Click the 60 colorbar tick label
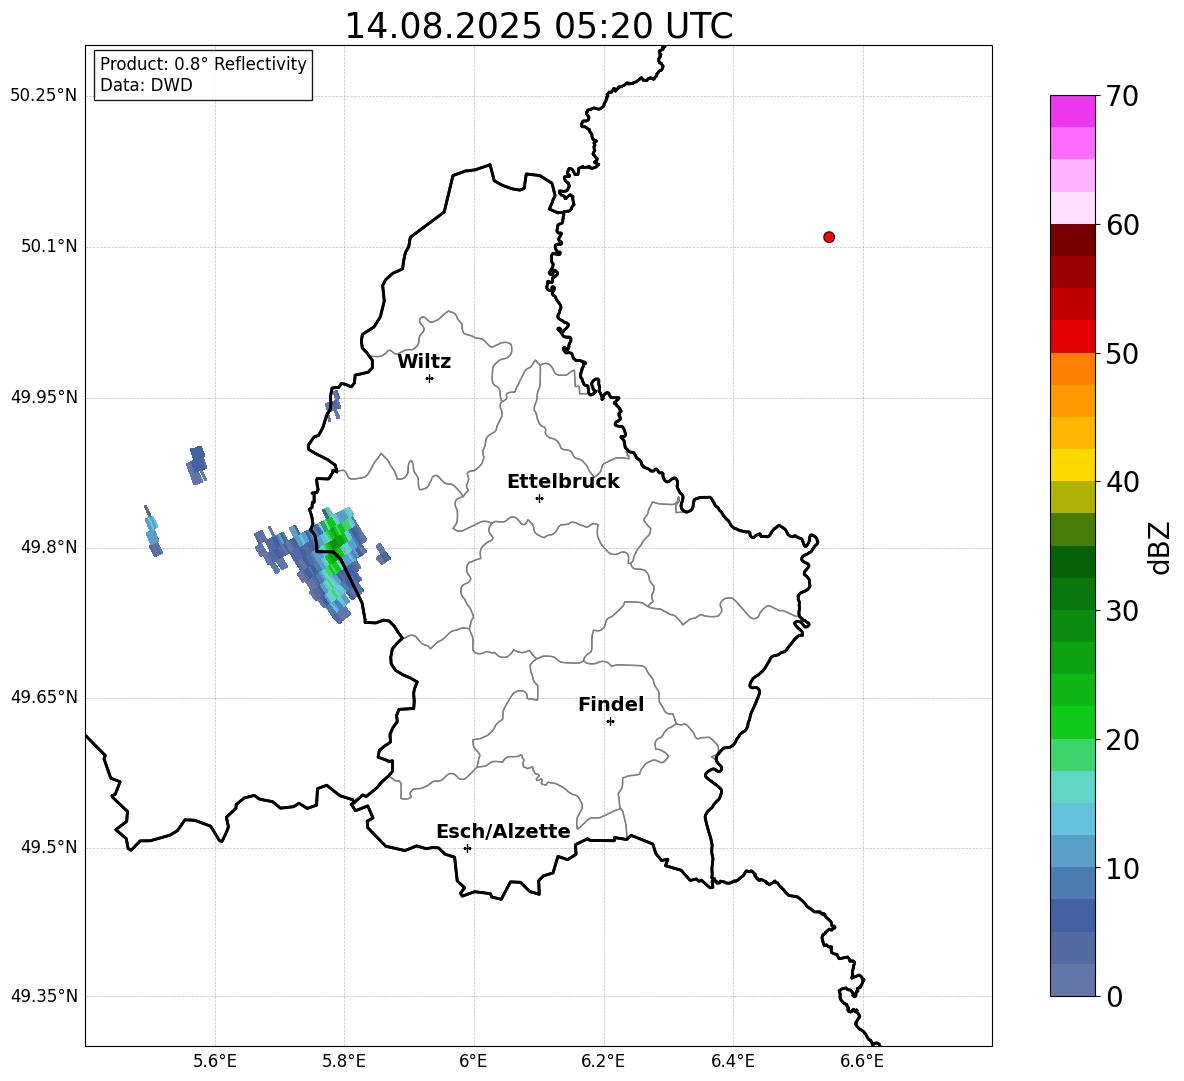Screen dimensions: 1184x1081 1122,225
